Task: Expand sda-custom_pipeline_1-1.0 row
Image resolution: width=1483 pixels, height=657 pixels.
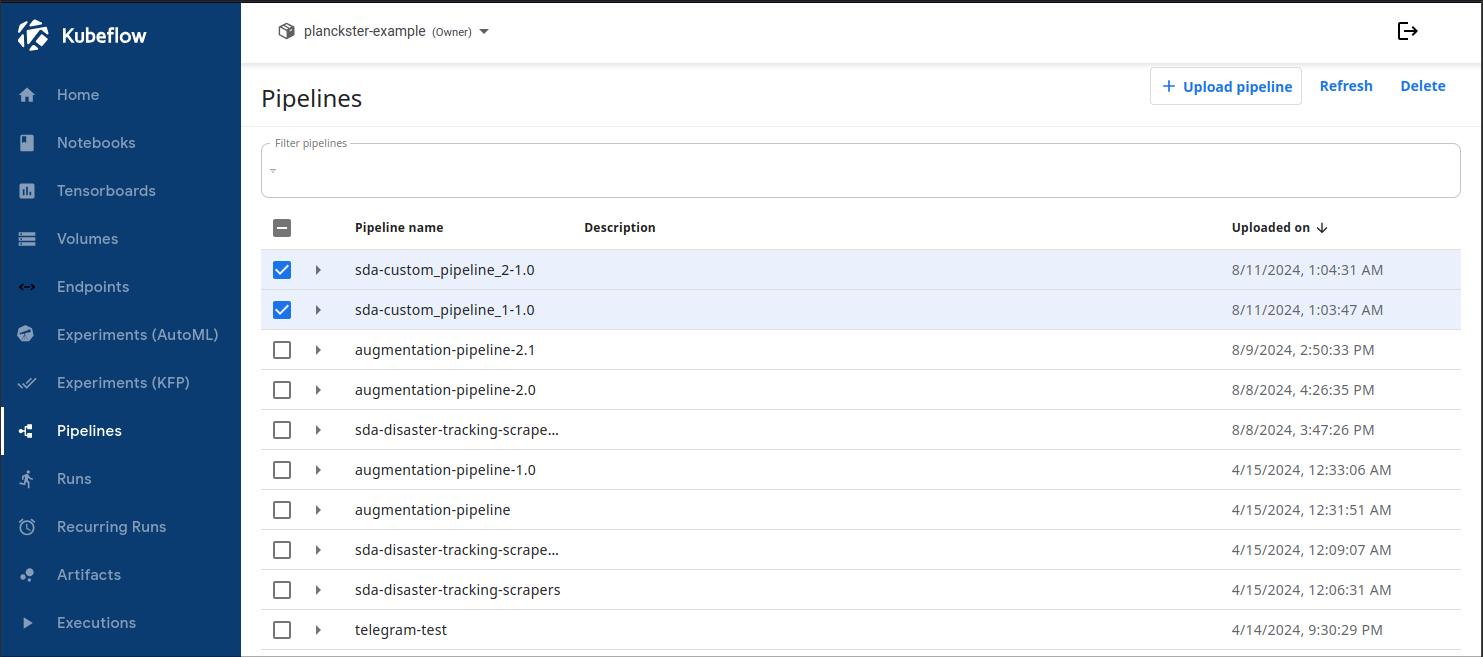Action: tap(318, 310)
